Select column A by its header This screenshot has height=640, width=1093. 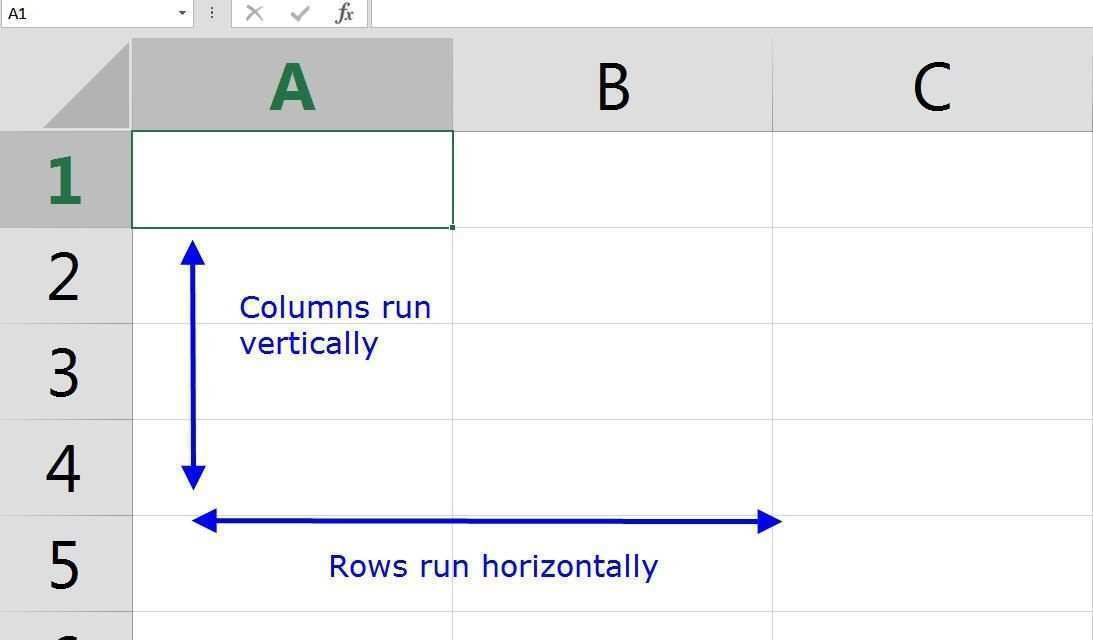click(292, 86)
